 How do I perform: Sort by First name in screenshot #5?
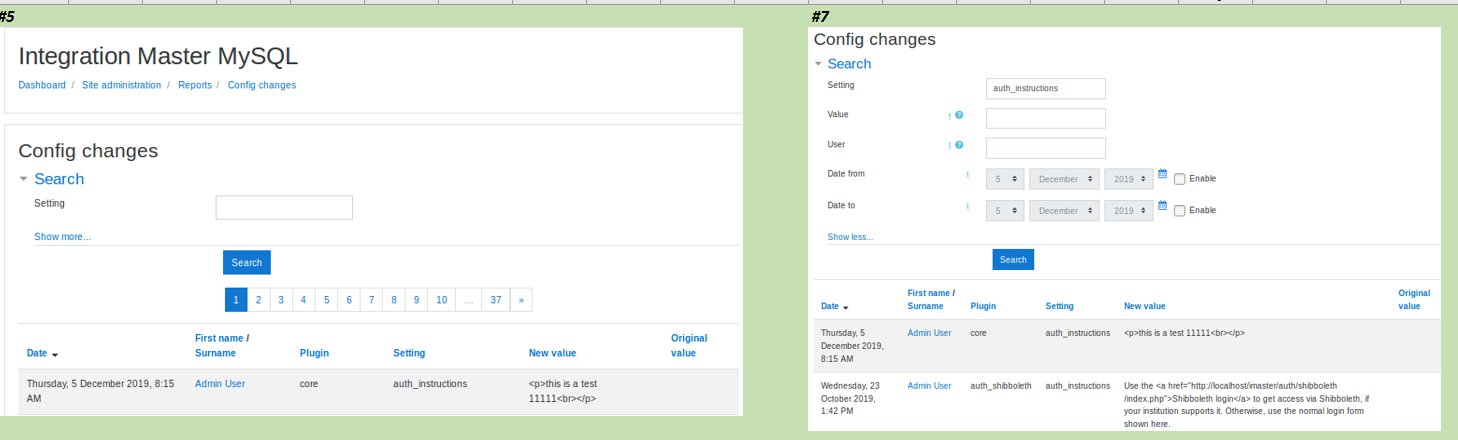coord(219,338)
